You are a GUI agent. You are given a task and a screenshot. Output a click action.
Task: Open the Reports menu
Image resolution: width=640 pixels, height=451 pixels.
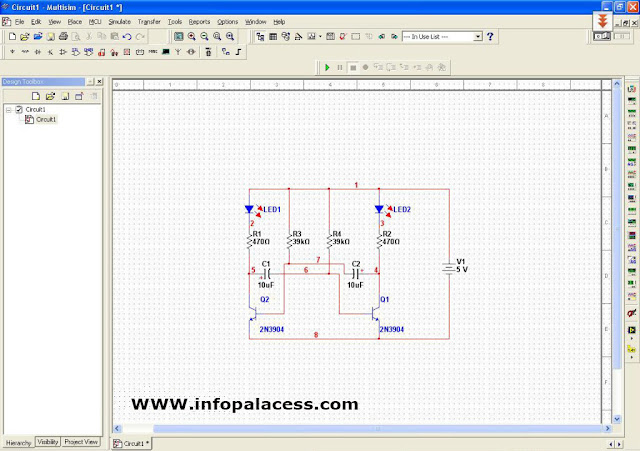pos(199,22)
